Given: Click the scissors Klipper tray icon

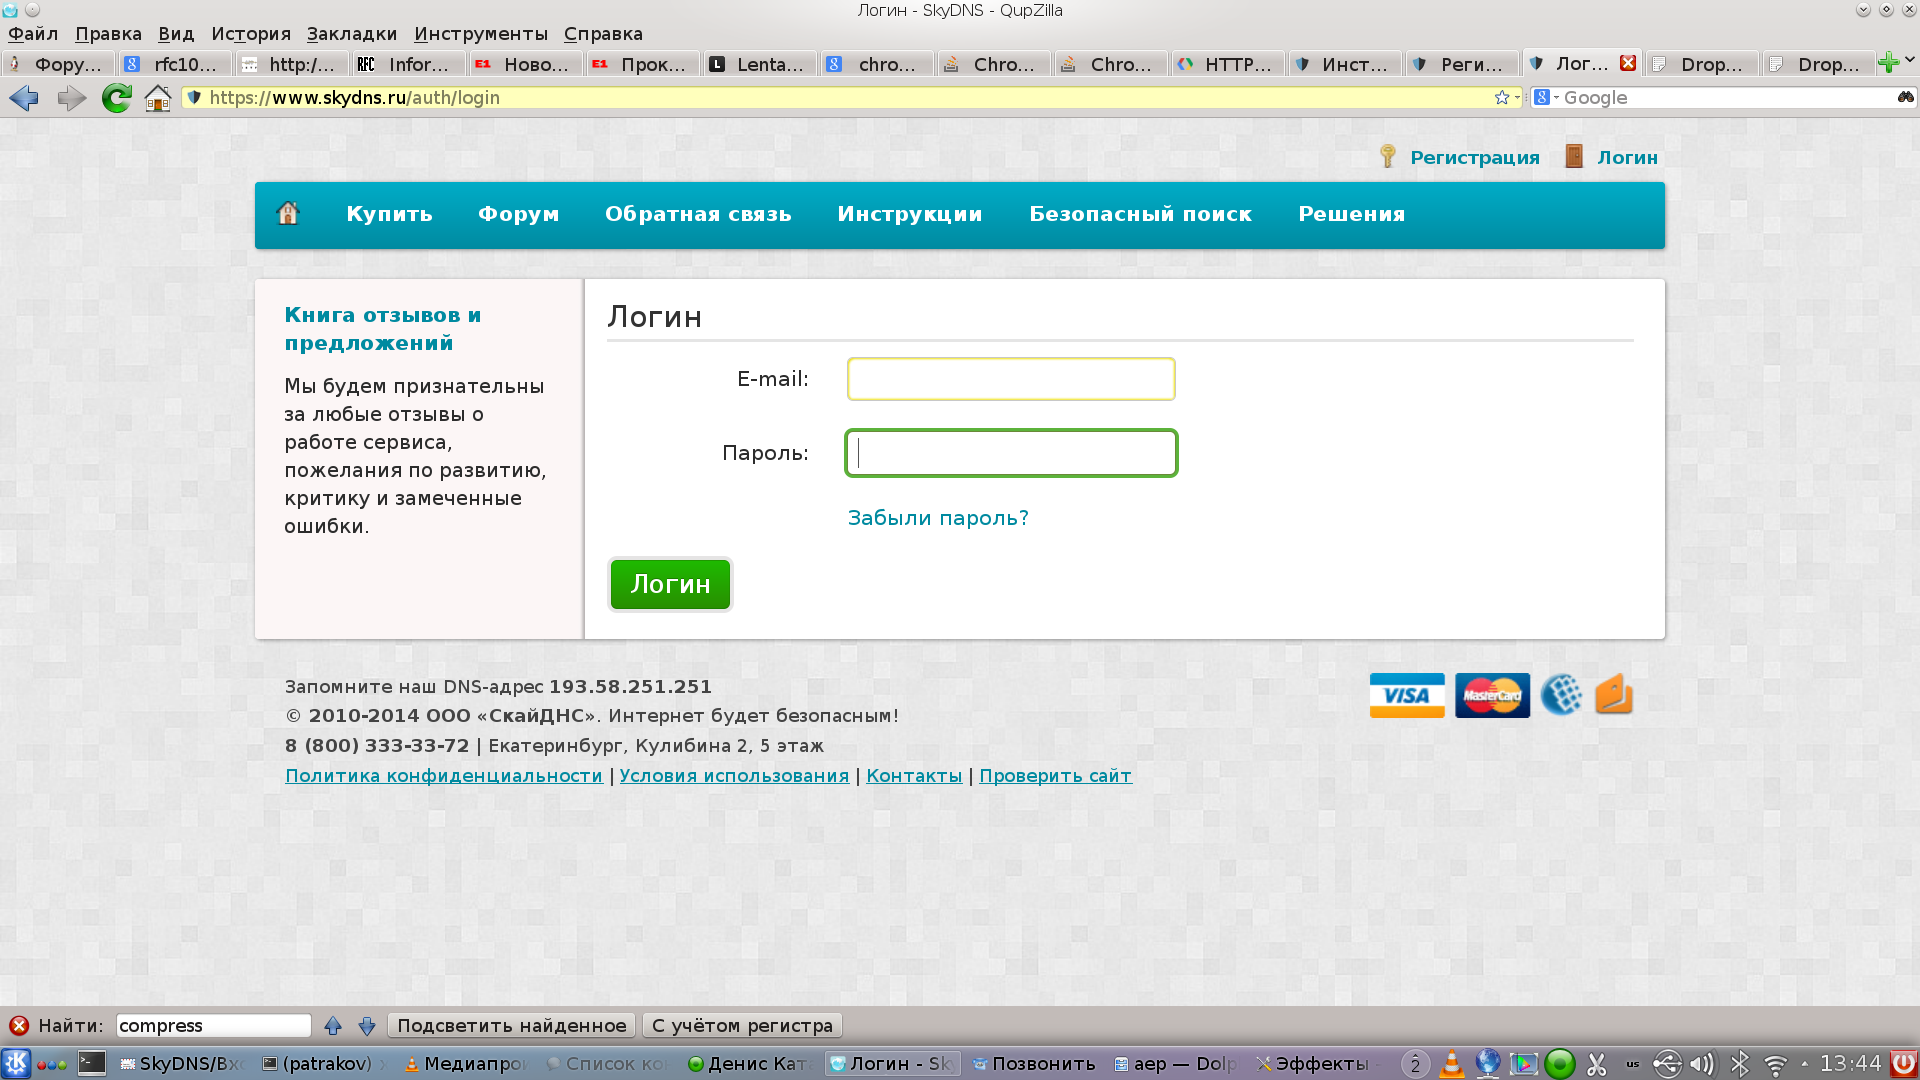Looking at the screenshot, I should [x=1597, y=1064].
